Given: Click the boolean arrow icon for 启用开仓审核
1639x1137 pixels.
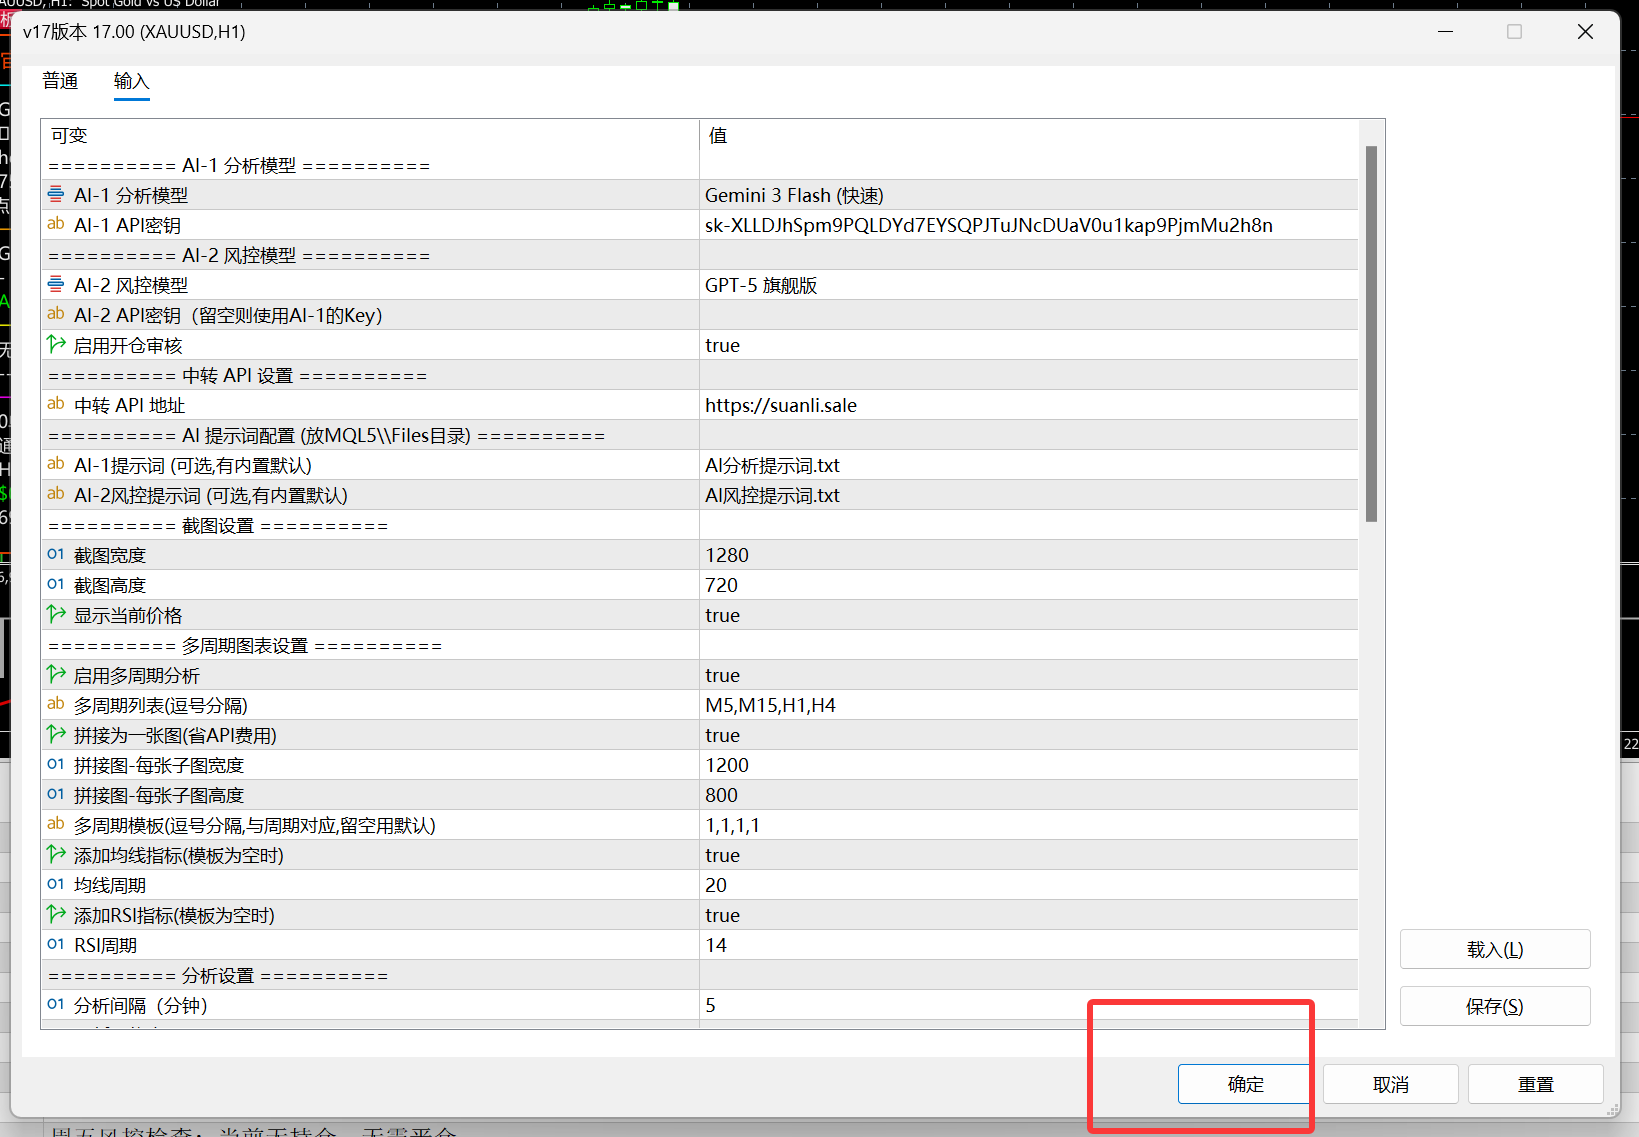Looking at the screenshot, I should pos(56,344).
